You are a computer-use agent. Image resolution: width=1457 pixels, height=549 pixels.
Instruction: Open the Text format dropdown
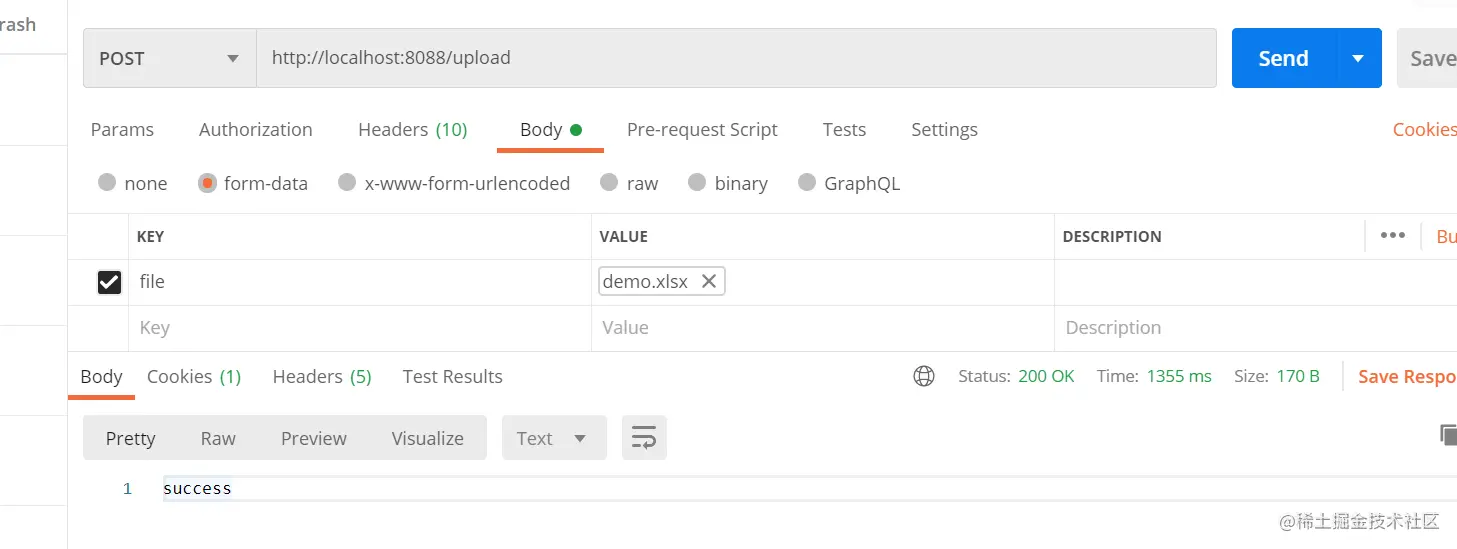coord(554,438)
